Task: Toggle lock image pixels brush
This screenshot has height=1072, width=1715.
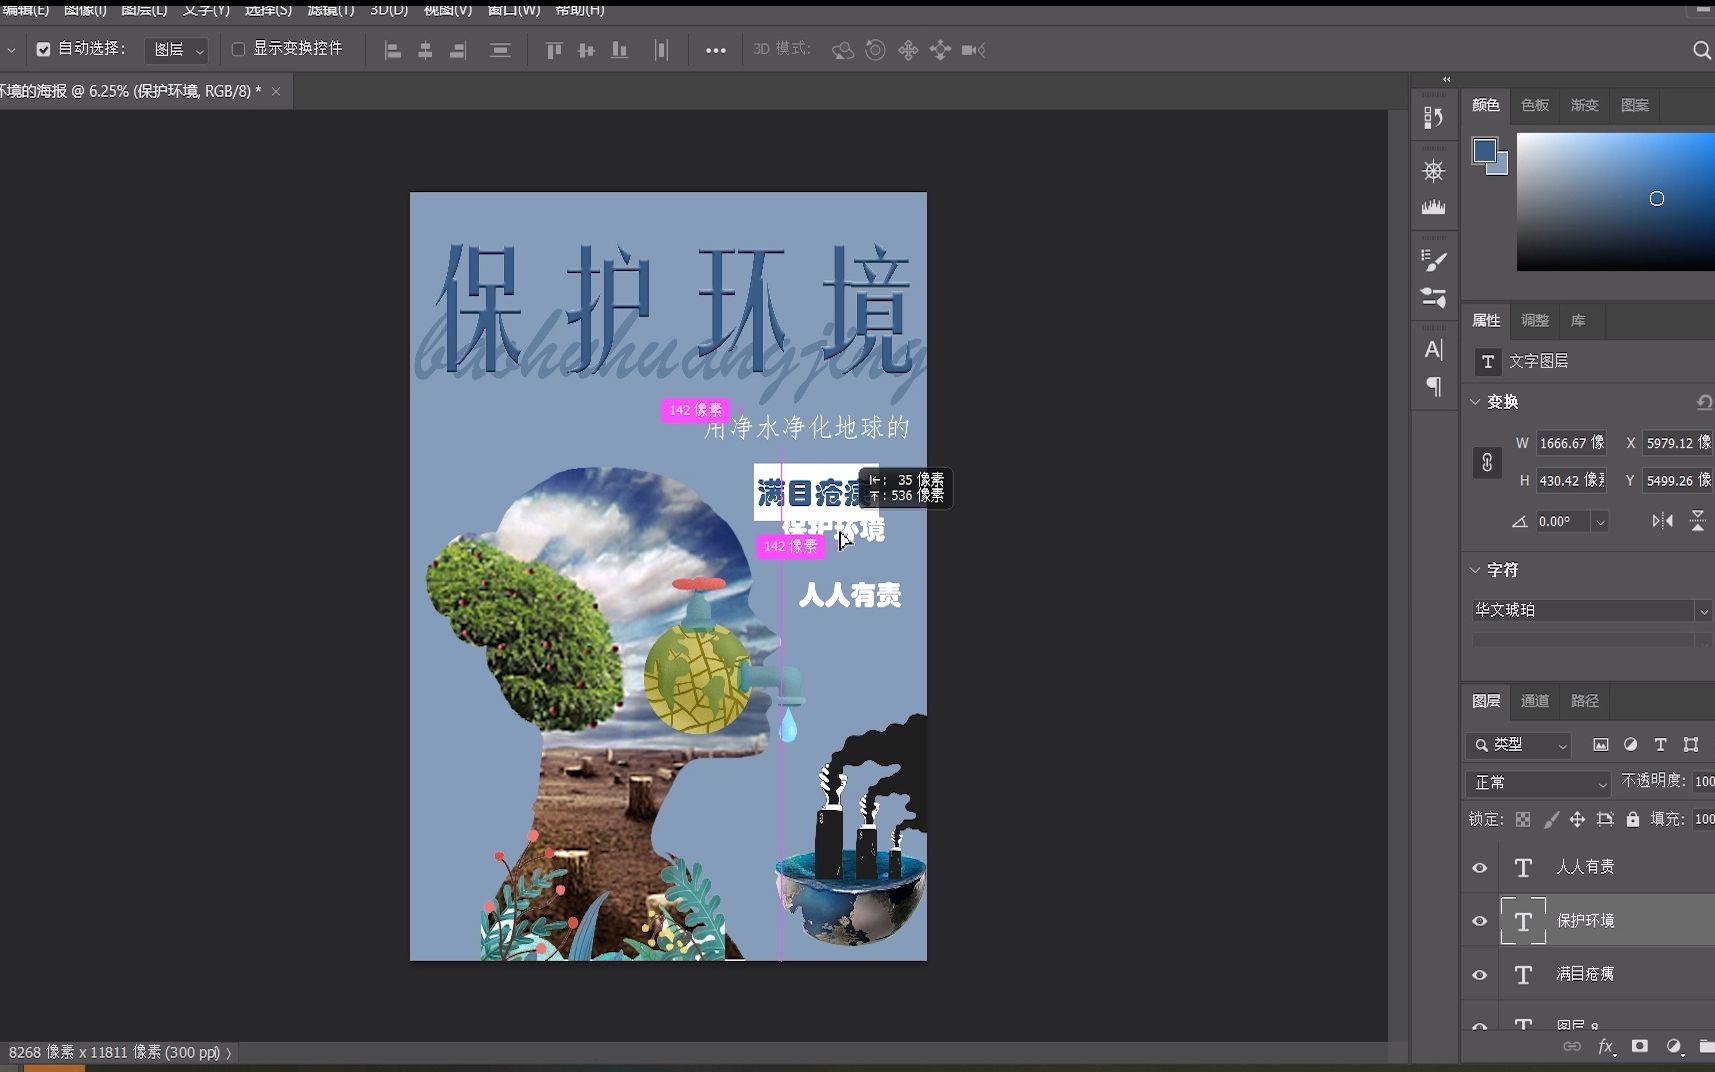Action: (1551, 819)
